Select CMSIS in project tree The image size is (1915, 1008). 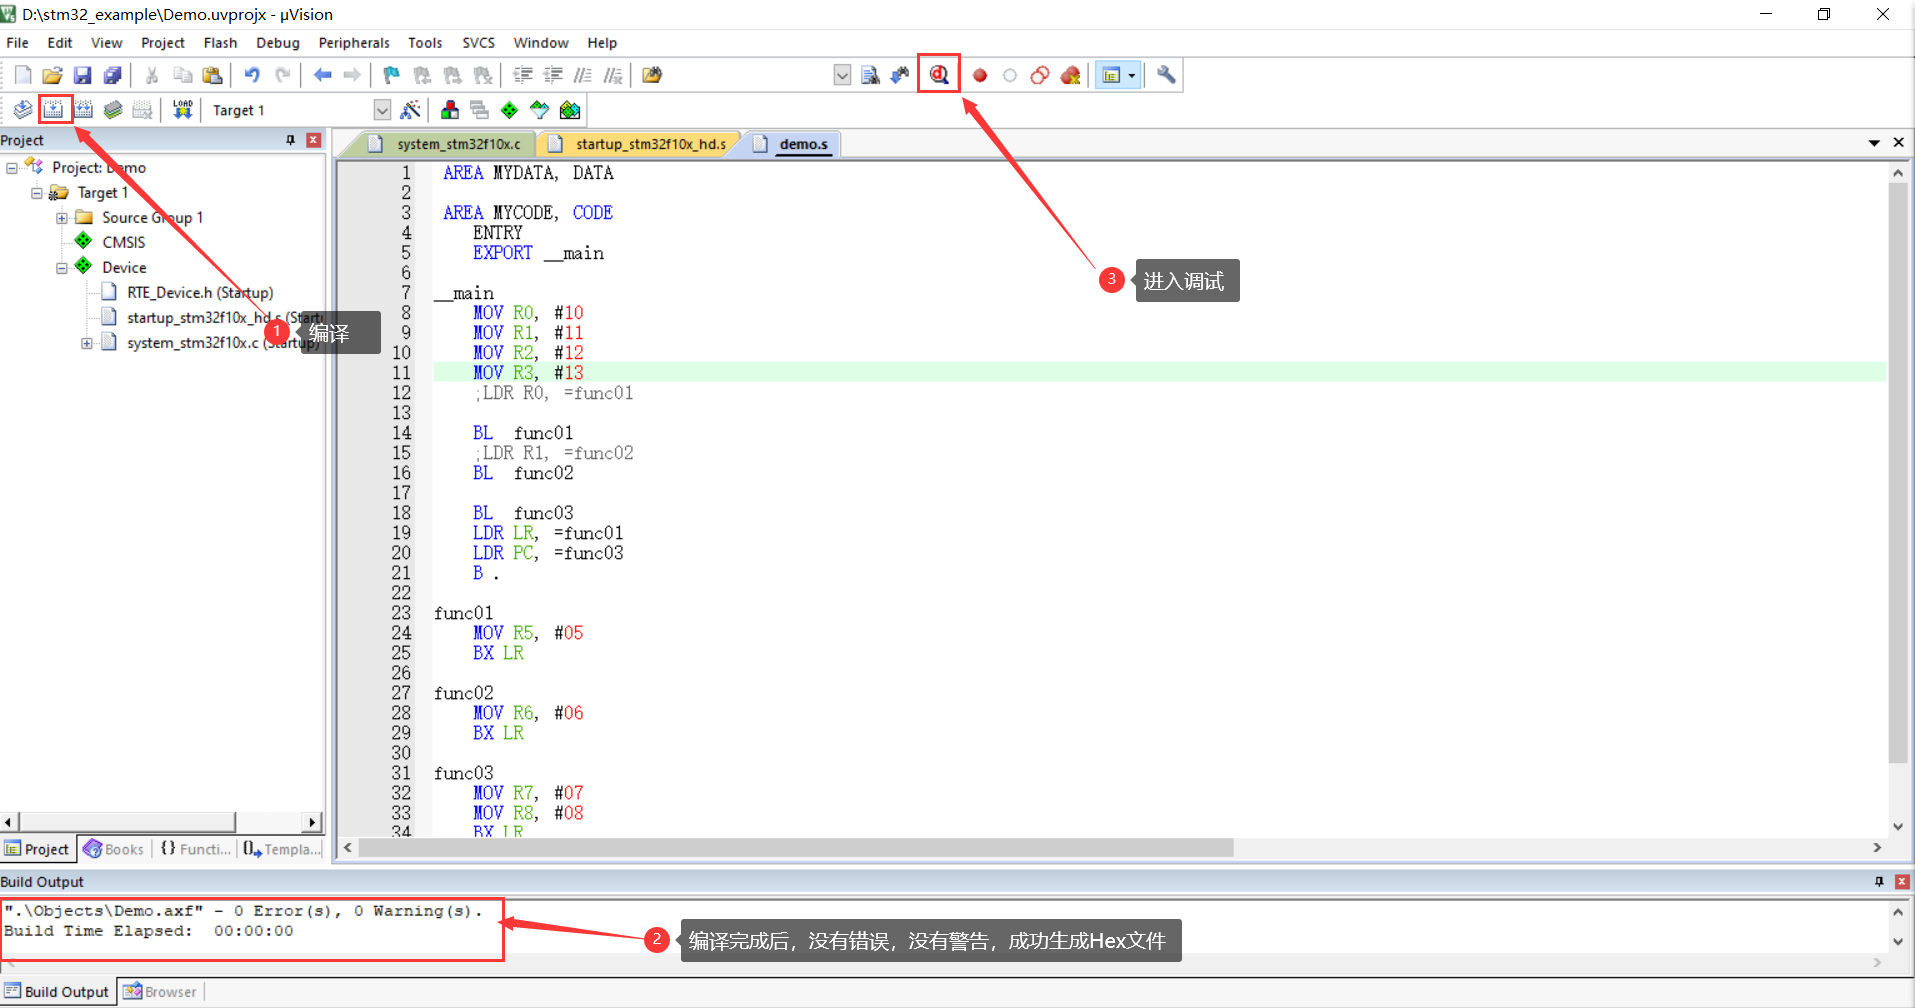pos(123,243)
